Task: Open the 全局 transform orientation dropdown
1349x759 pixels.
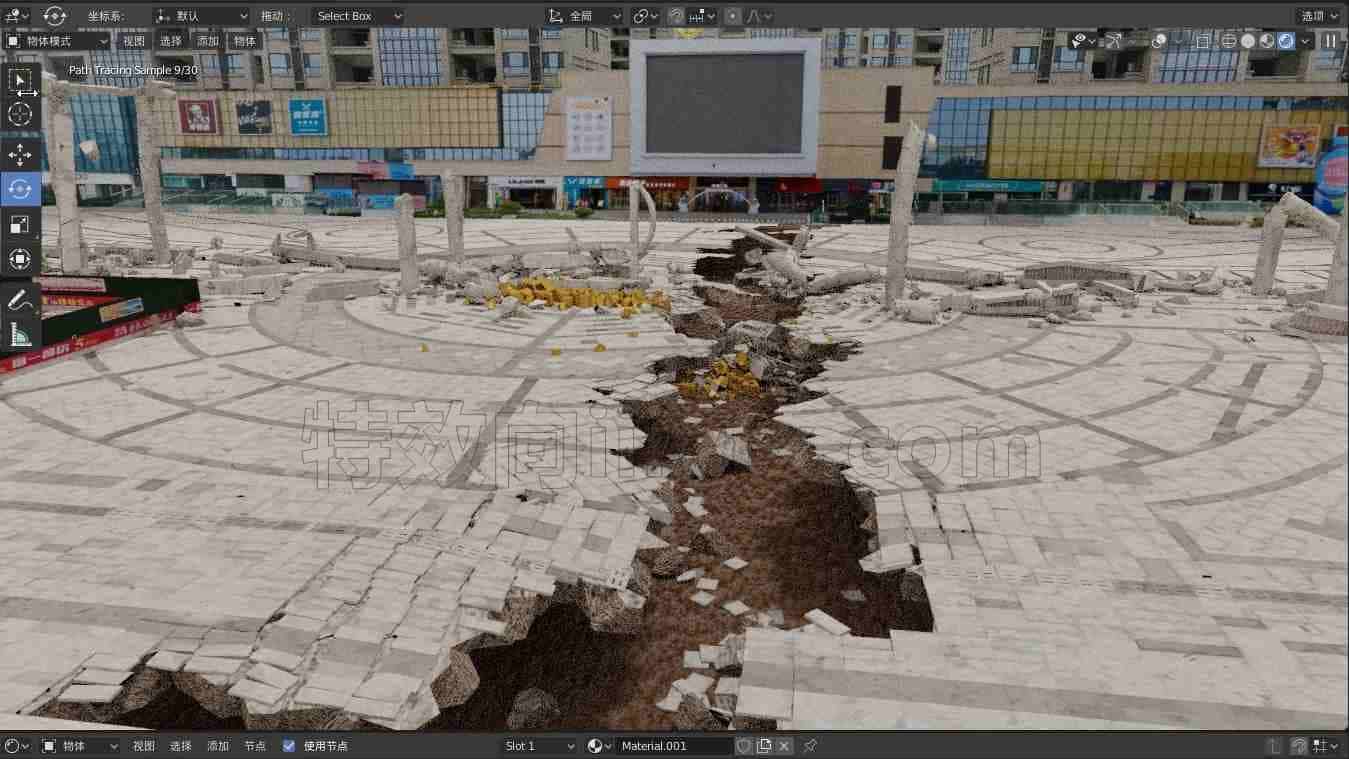Action: coord(585,16)
